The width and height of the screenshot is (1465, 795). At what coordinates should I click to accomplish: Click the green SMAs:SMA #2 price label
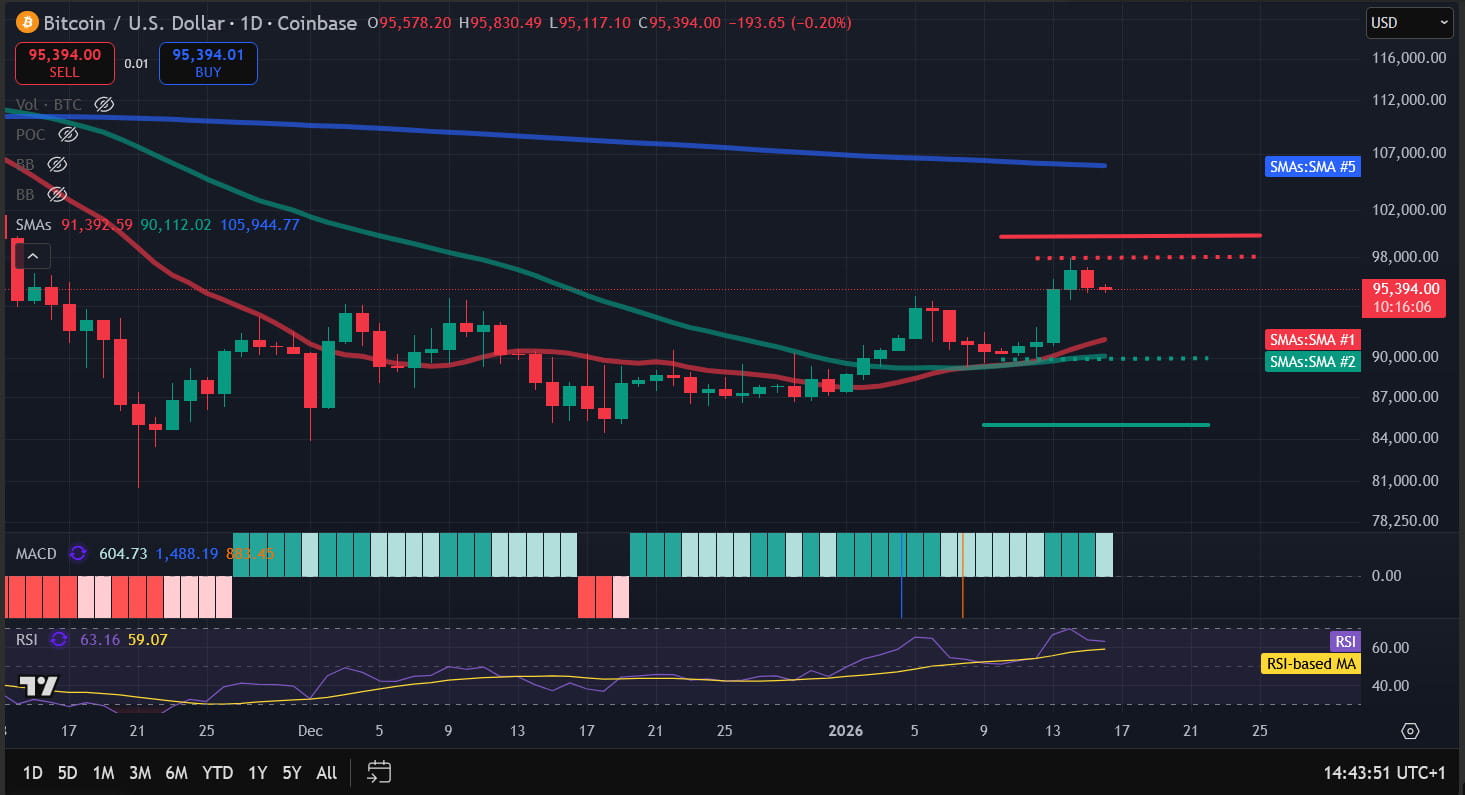pyautogui.click(x=1312, y=362)
